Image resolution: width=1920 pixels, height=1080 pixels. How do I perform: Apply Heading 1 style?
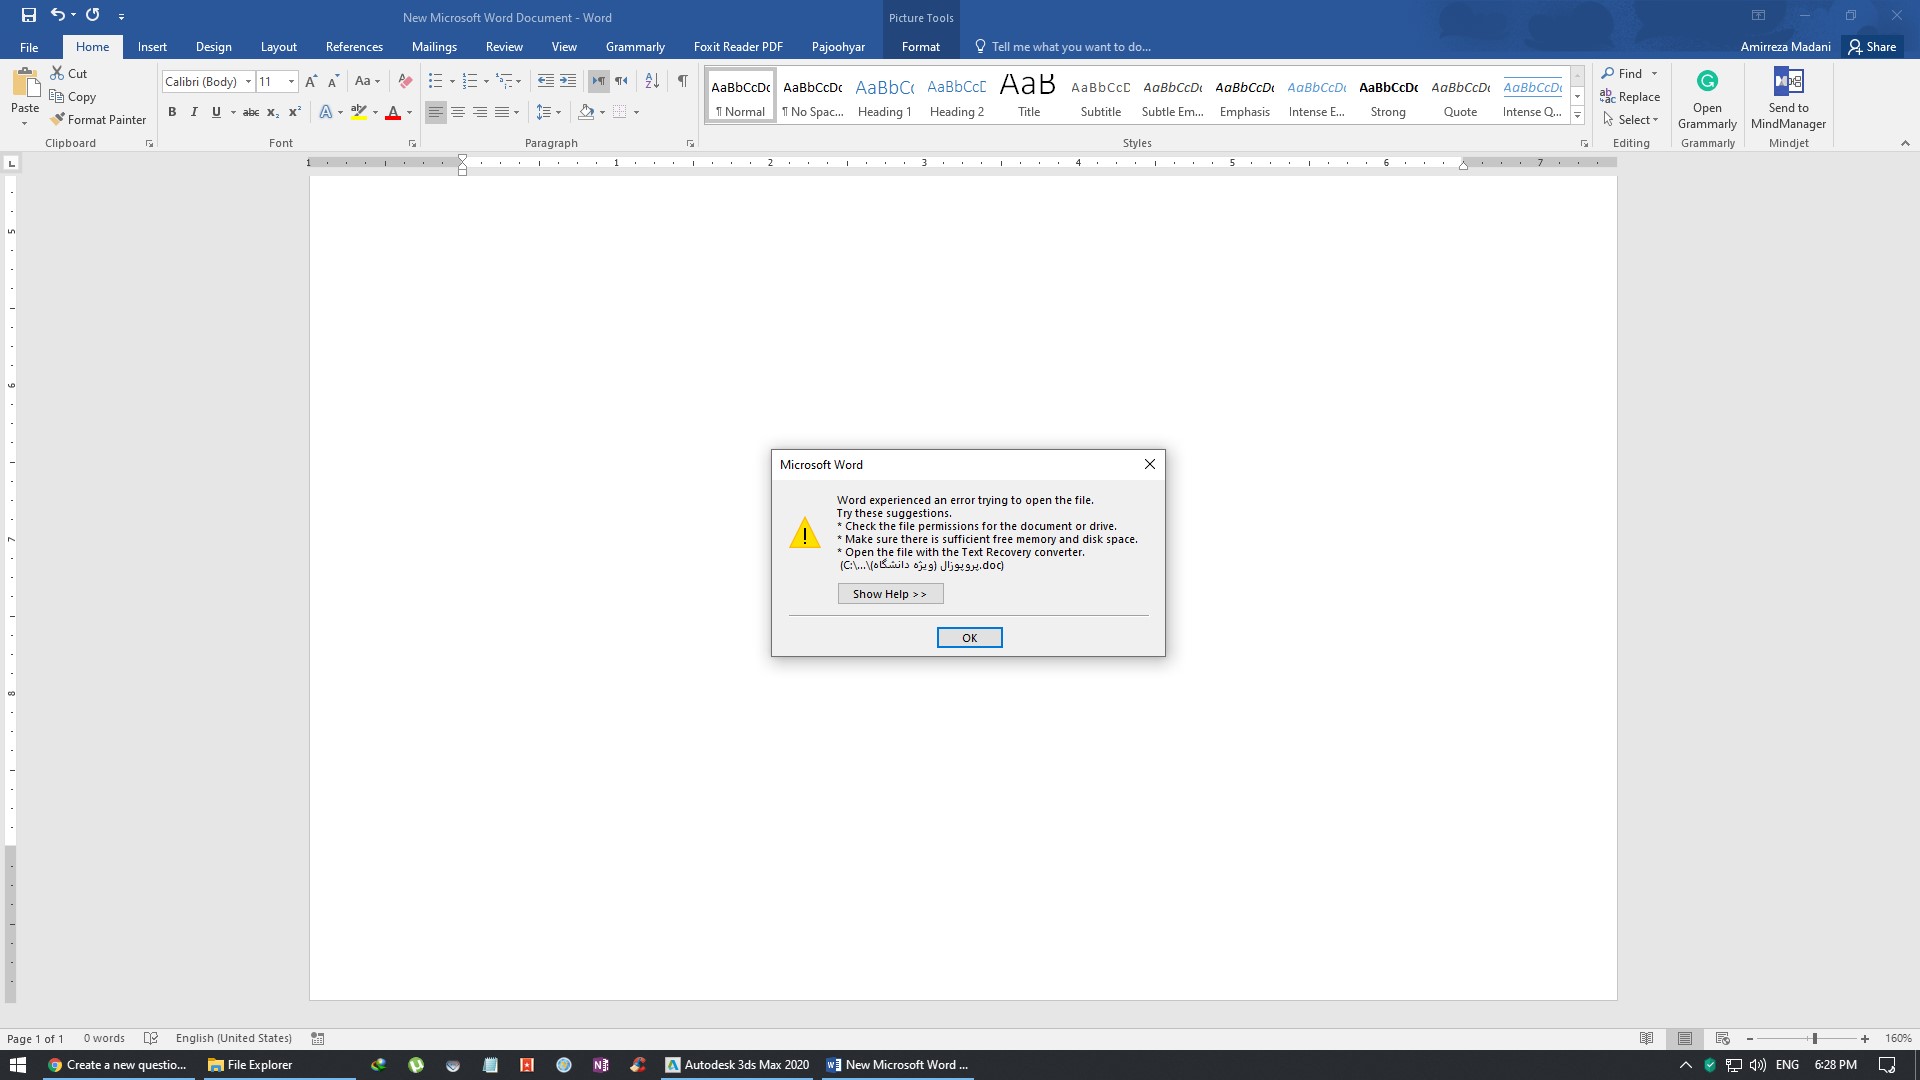[x=885, y=96]
